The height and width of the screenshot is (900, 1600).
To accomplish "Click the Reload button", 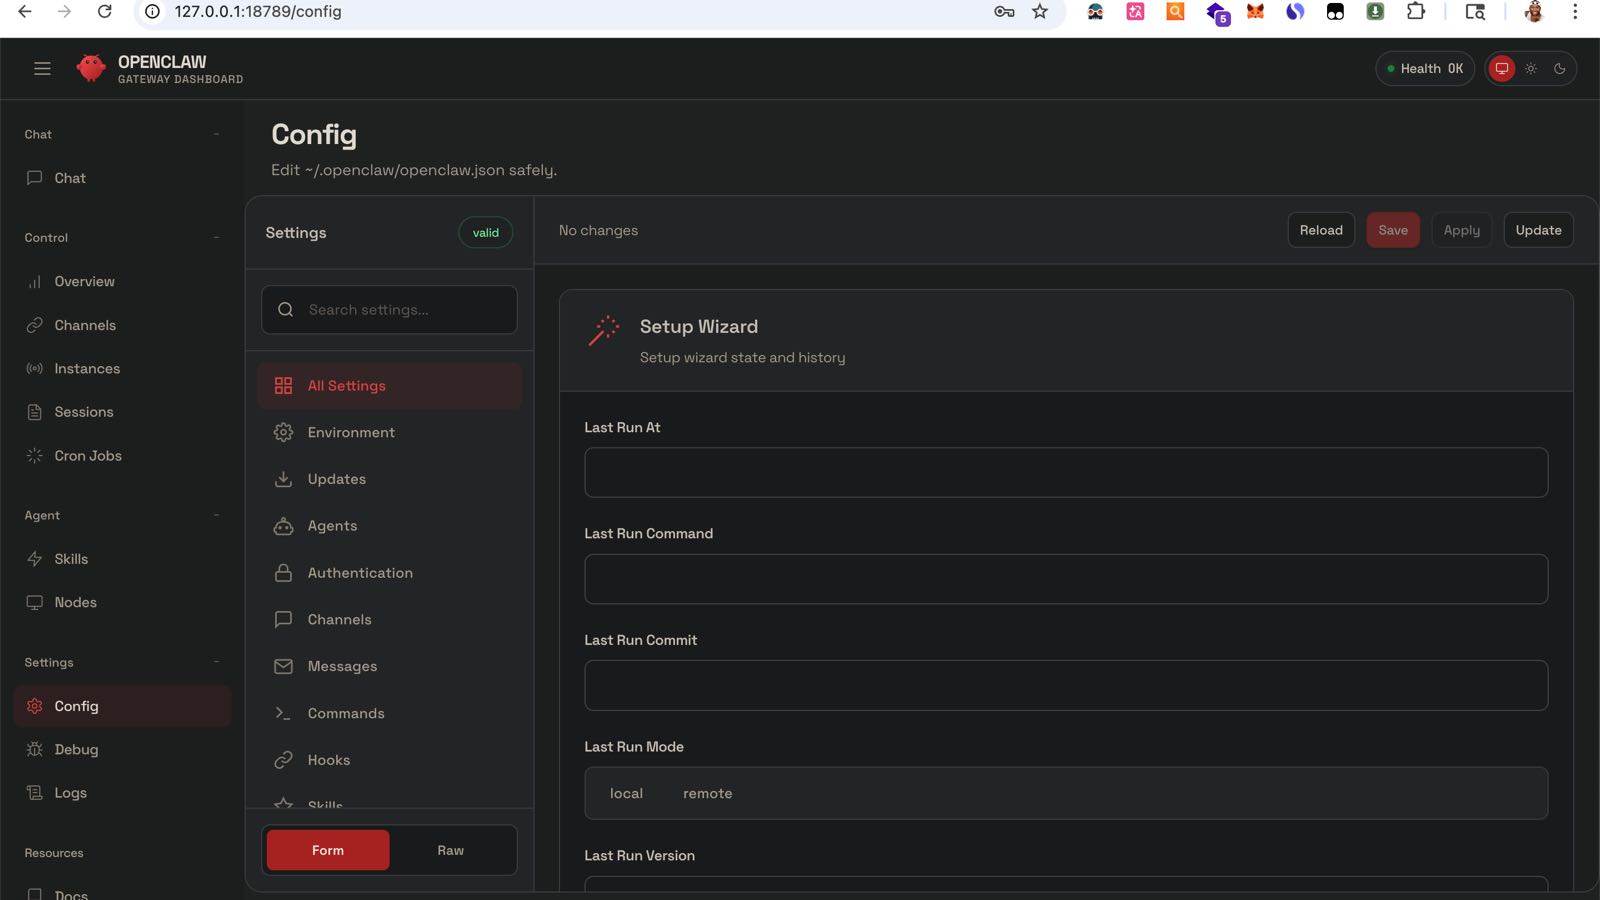I will [x=1320, y=230].
